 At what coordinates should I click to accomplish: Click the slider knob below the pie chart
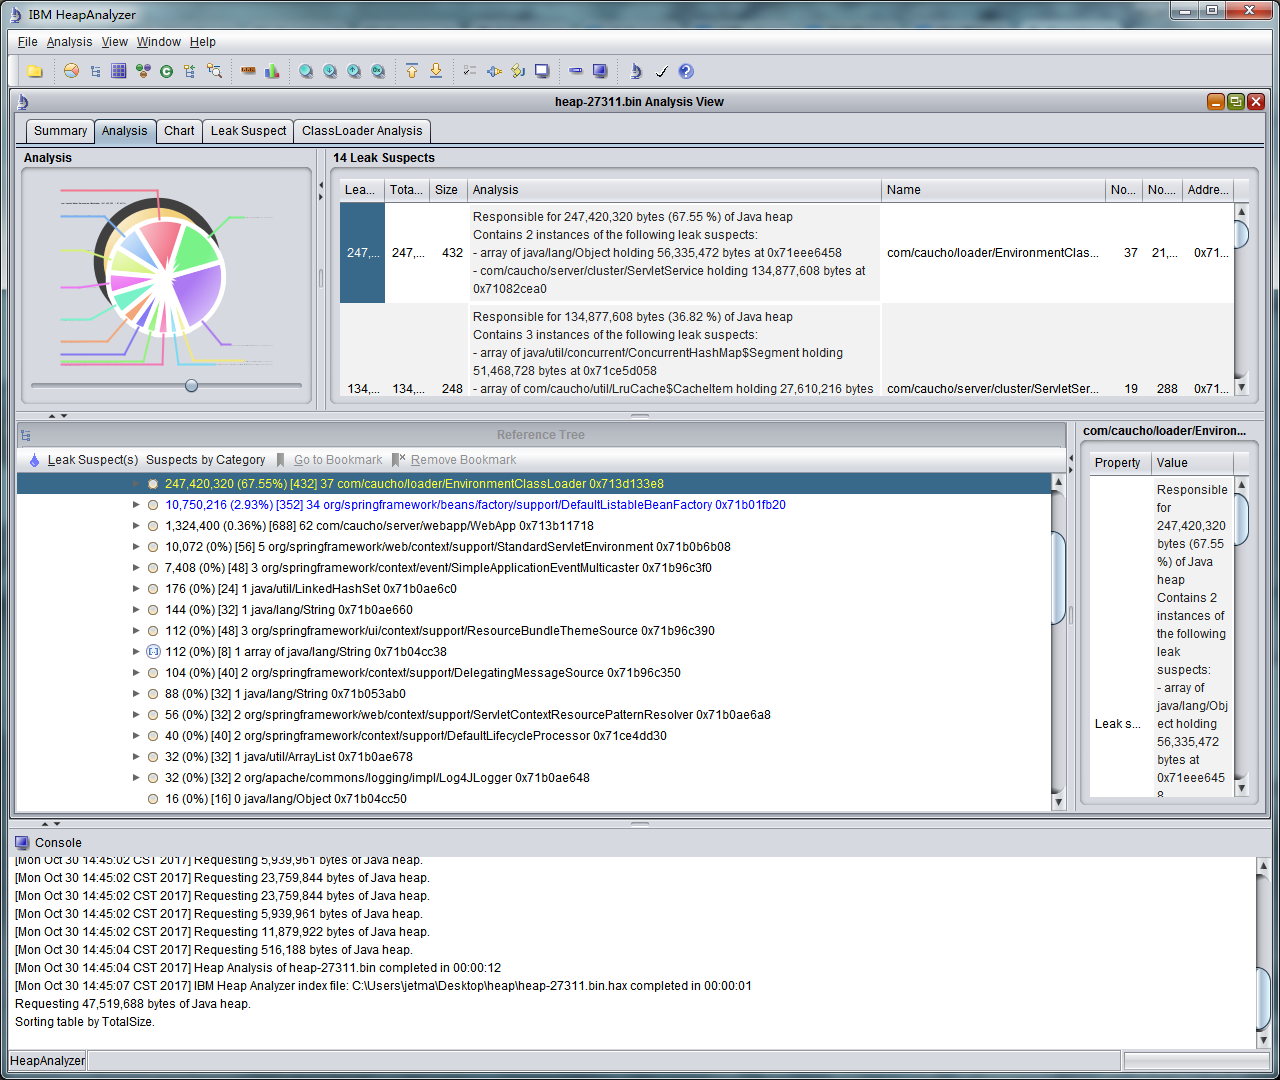click(191, 386)
